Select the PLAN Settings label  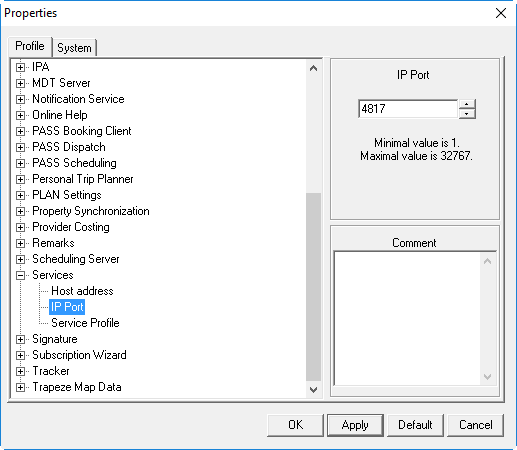[x=67, y=195]
